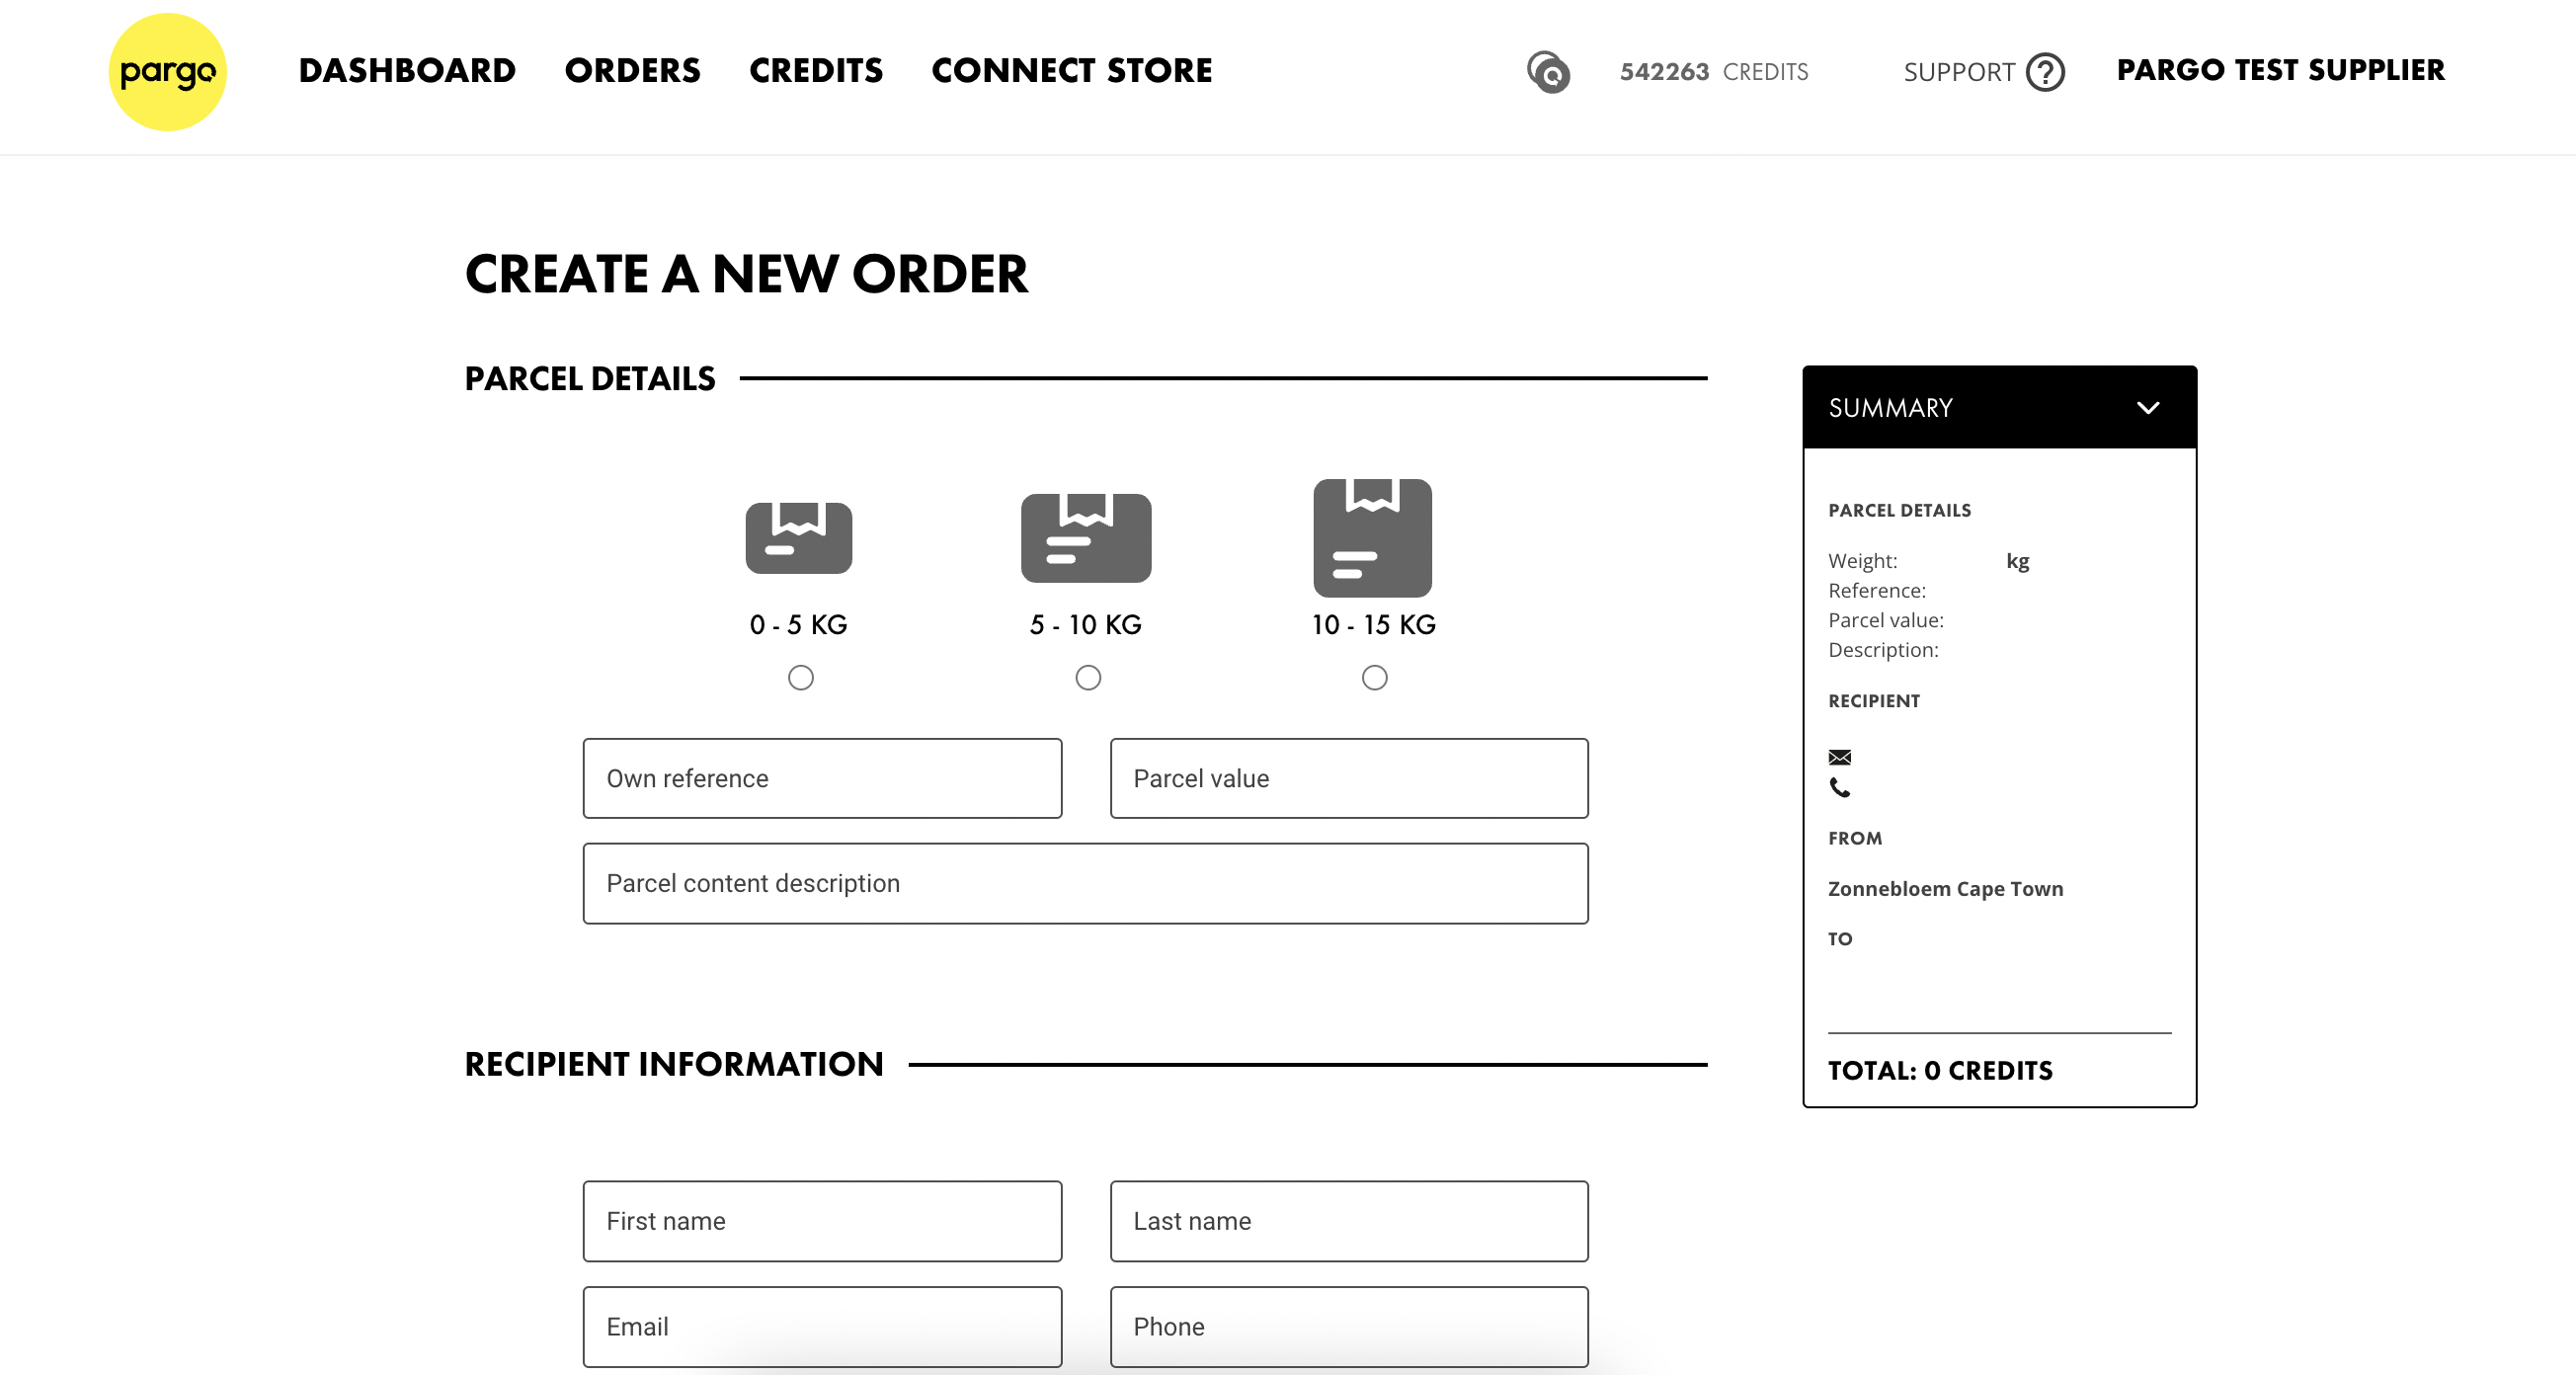Image resolution: width=2576 pixels, height=1375 pixels.
Task: Click the envelope icon in summary
Action: [1839, 757]
